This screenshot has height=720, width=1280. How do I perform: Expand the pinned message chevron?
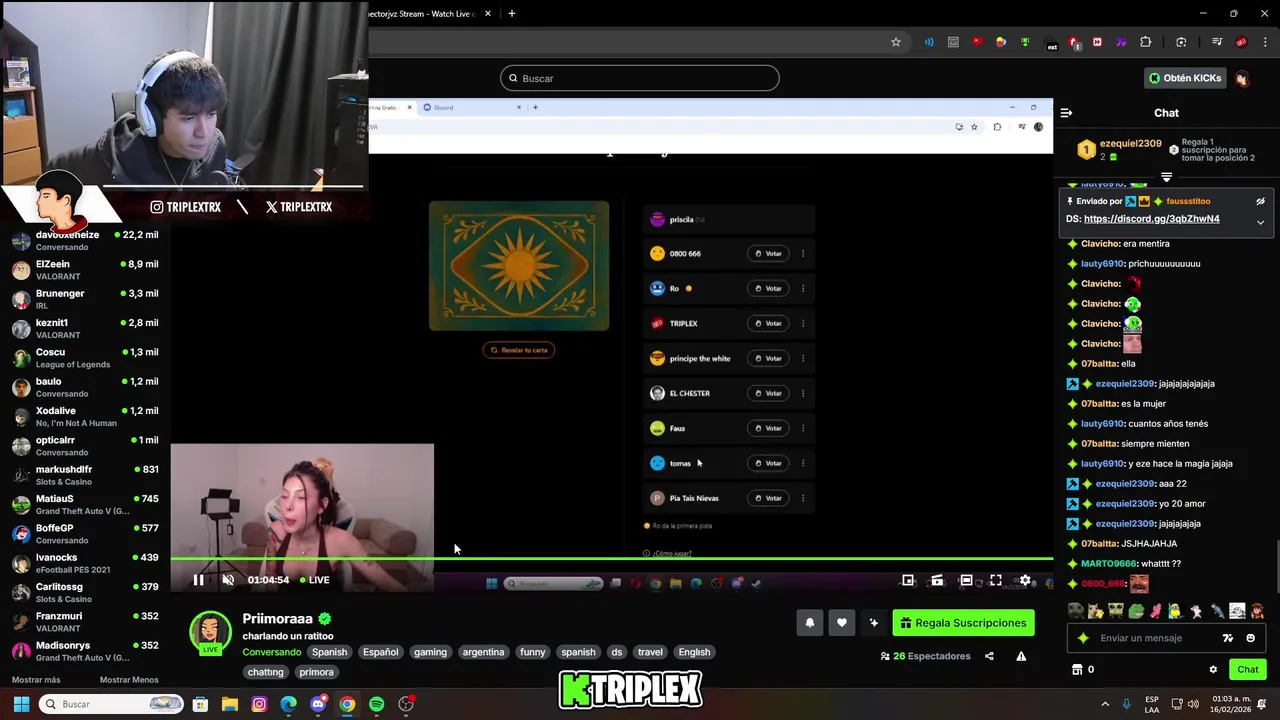pos(1260,222)
